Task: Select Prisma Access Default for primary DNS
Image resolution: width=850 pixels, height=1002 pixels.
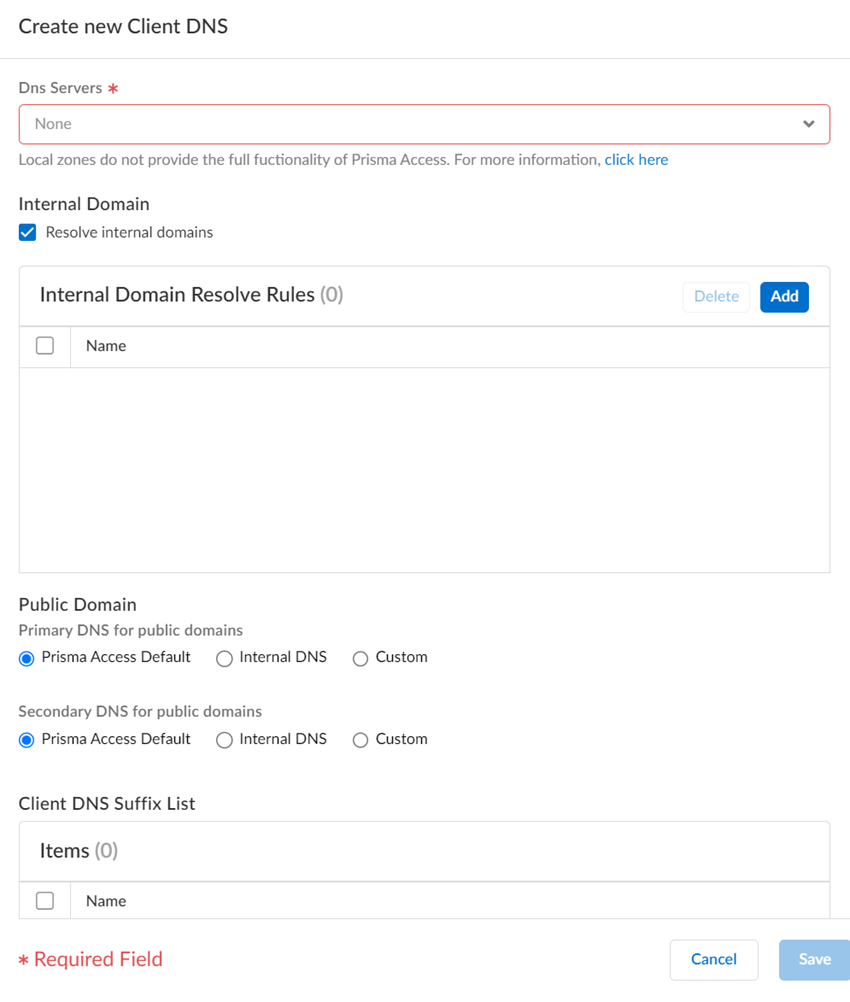Action: point(25,657)
